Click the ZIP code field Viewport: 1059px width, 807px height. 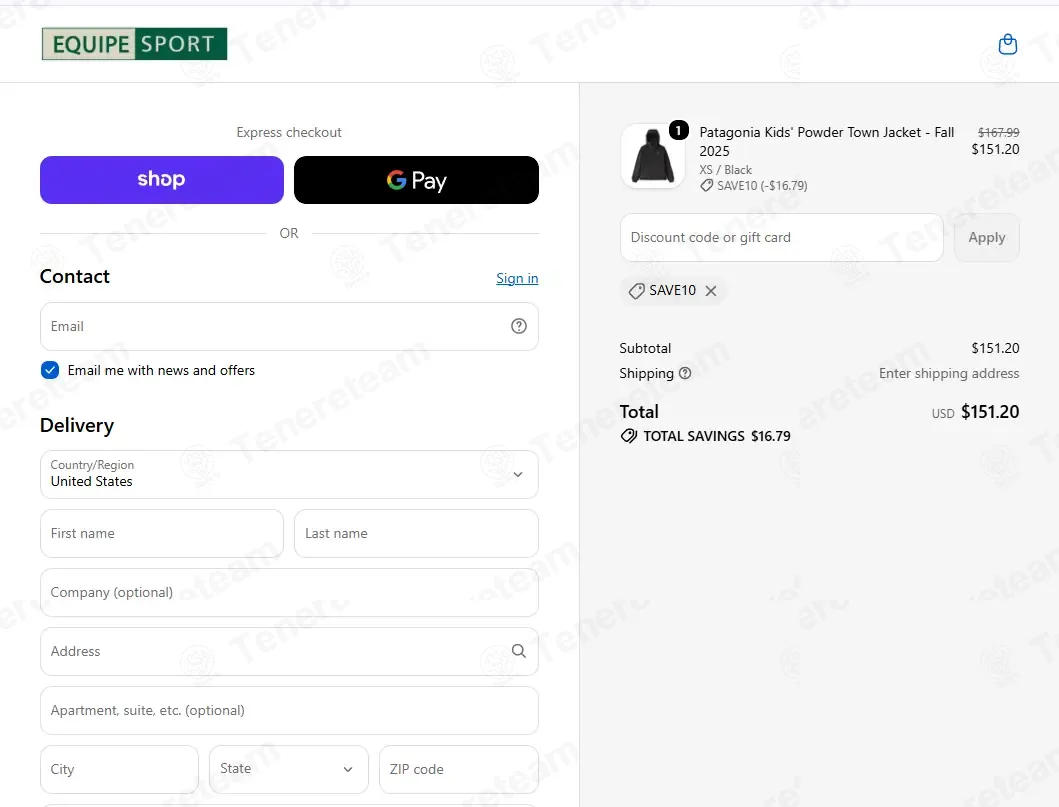coord(459,769)
